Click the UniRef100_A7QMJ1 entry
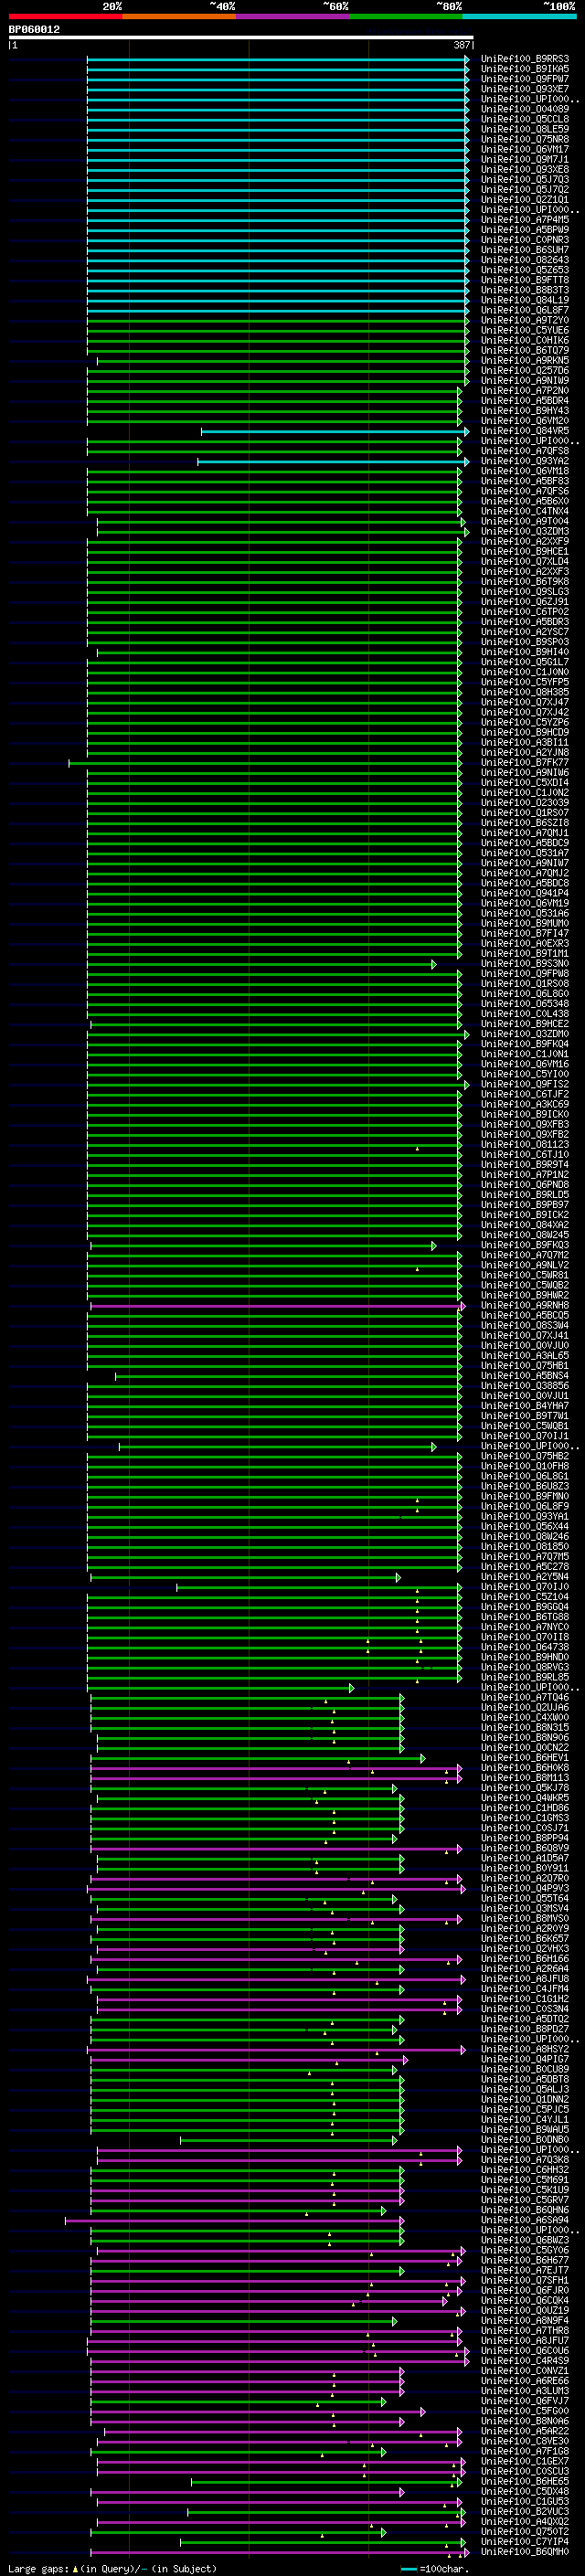Screen dimensions: 585x2576 click(x=525, y=832)
